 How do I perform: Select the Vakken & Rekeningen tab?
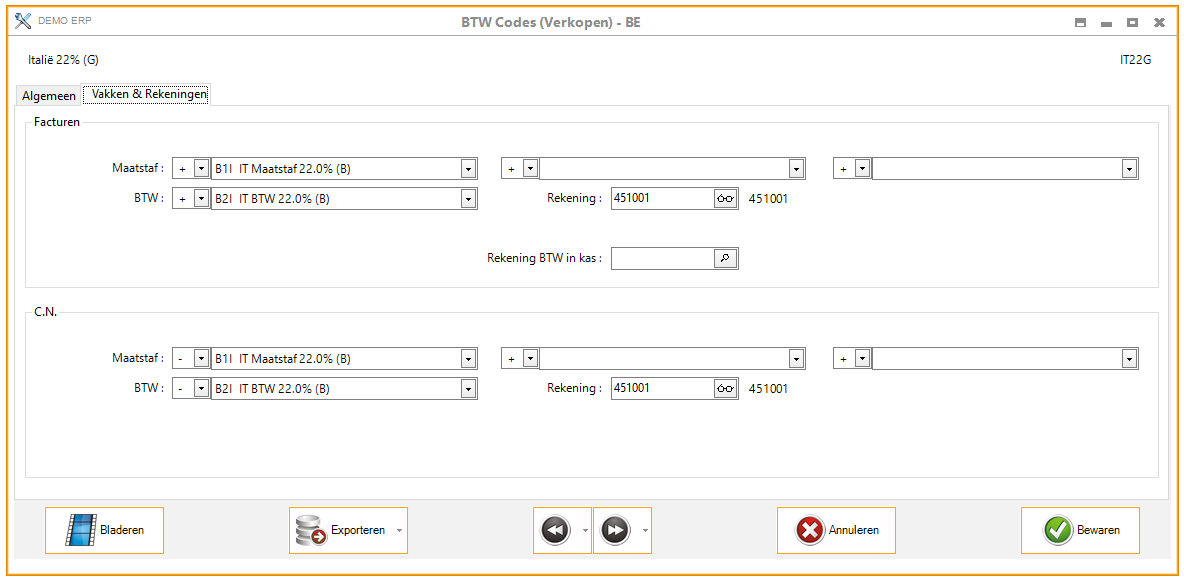click(x=146, y=95)
